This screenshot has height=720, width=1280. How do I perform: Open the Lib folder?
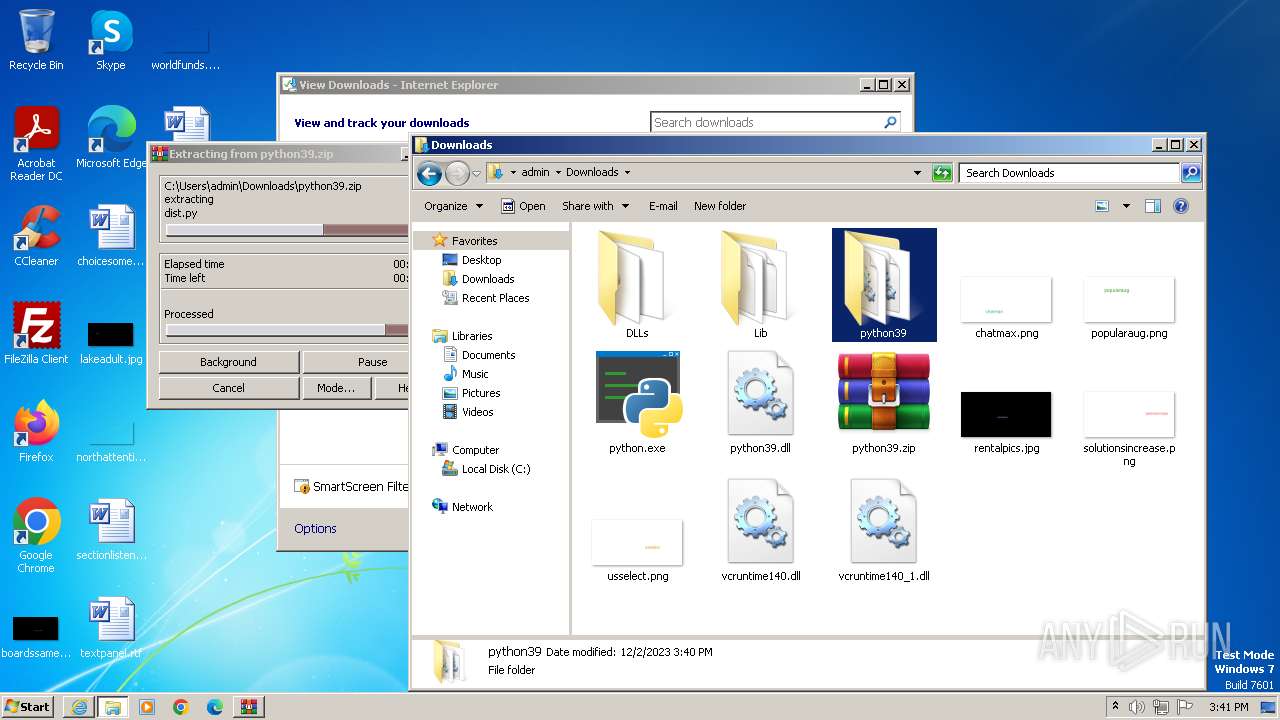pos(760,285)
